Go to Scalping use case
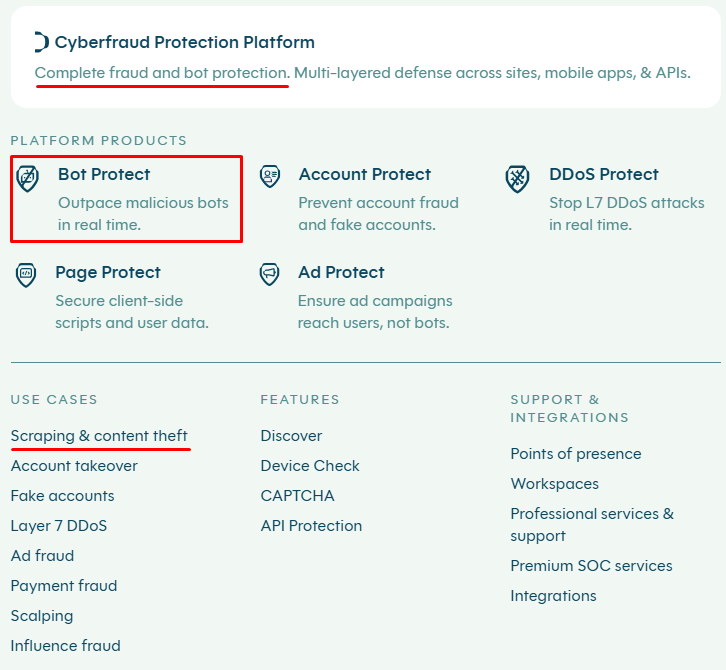Image resolution: width=726 pixels, height=670 pixels. click(42, 616)
